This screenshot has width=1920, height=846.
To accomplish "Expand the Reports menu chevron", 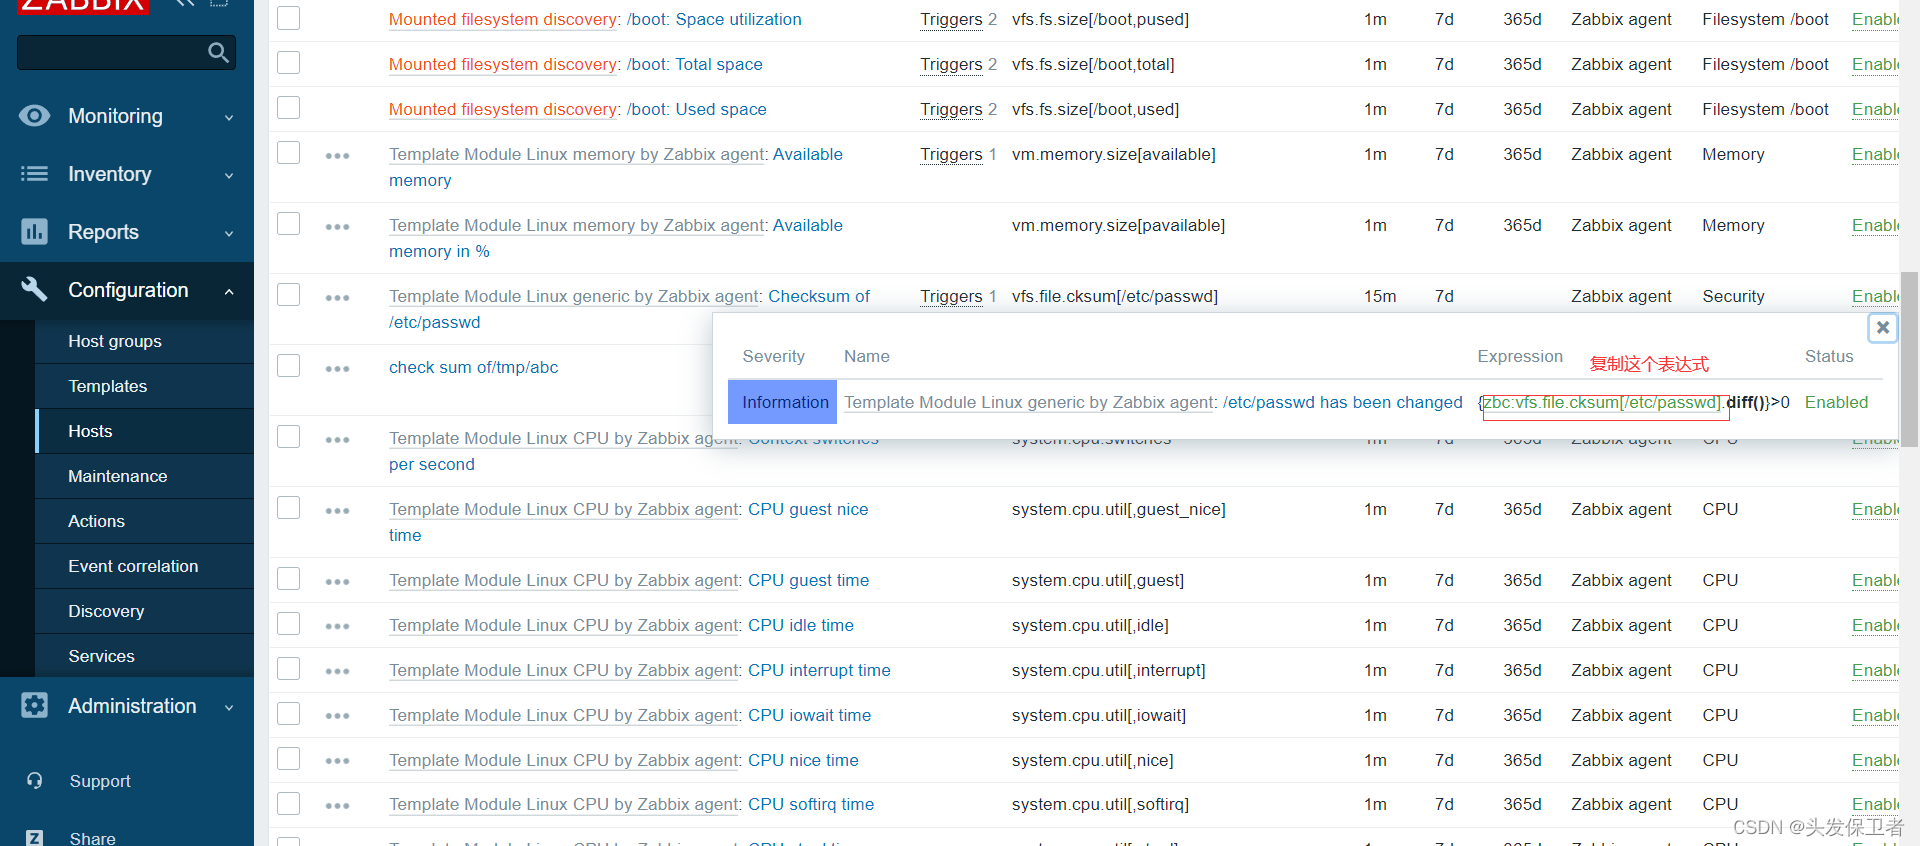I will [229, 233].
